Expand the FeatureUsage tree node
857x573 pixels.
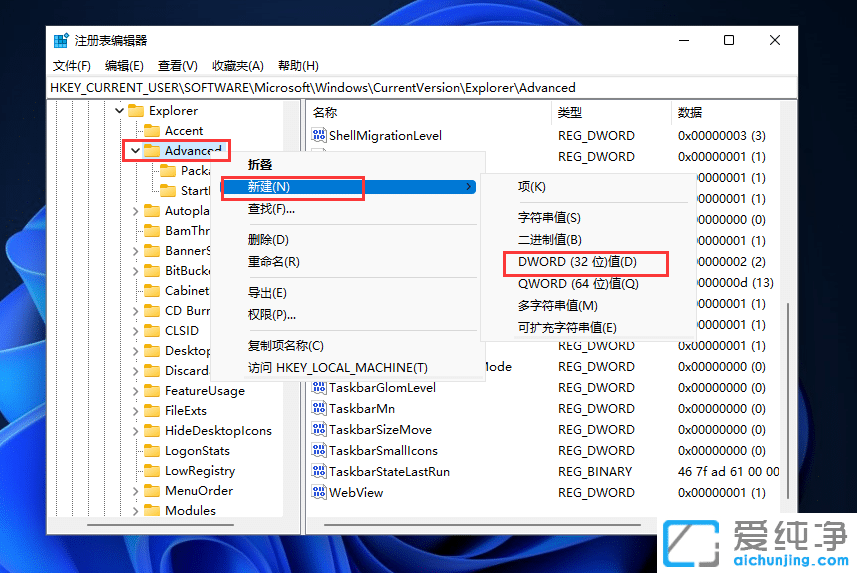coord(136,391)
